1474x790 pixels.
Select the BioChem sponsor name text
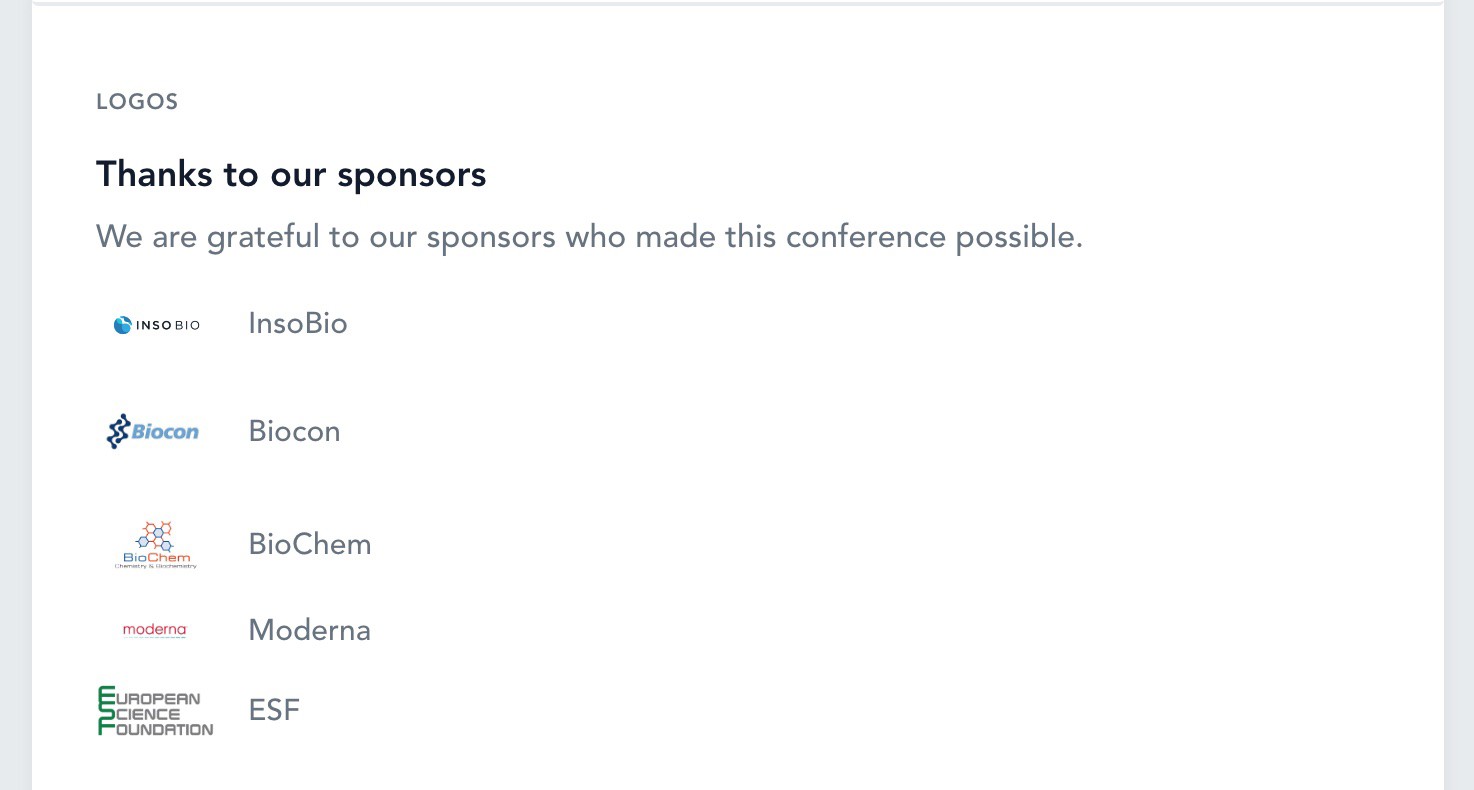tap(310, 545)
